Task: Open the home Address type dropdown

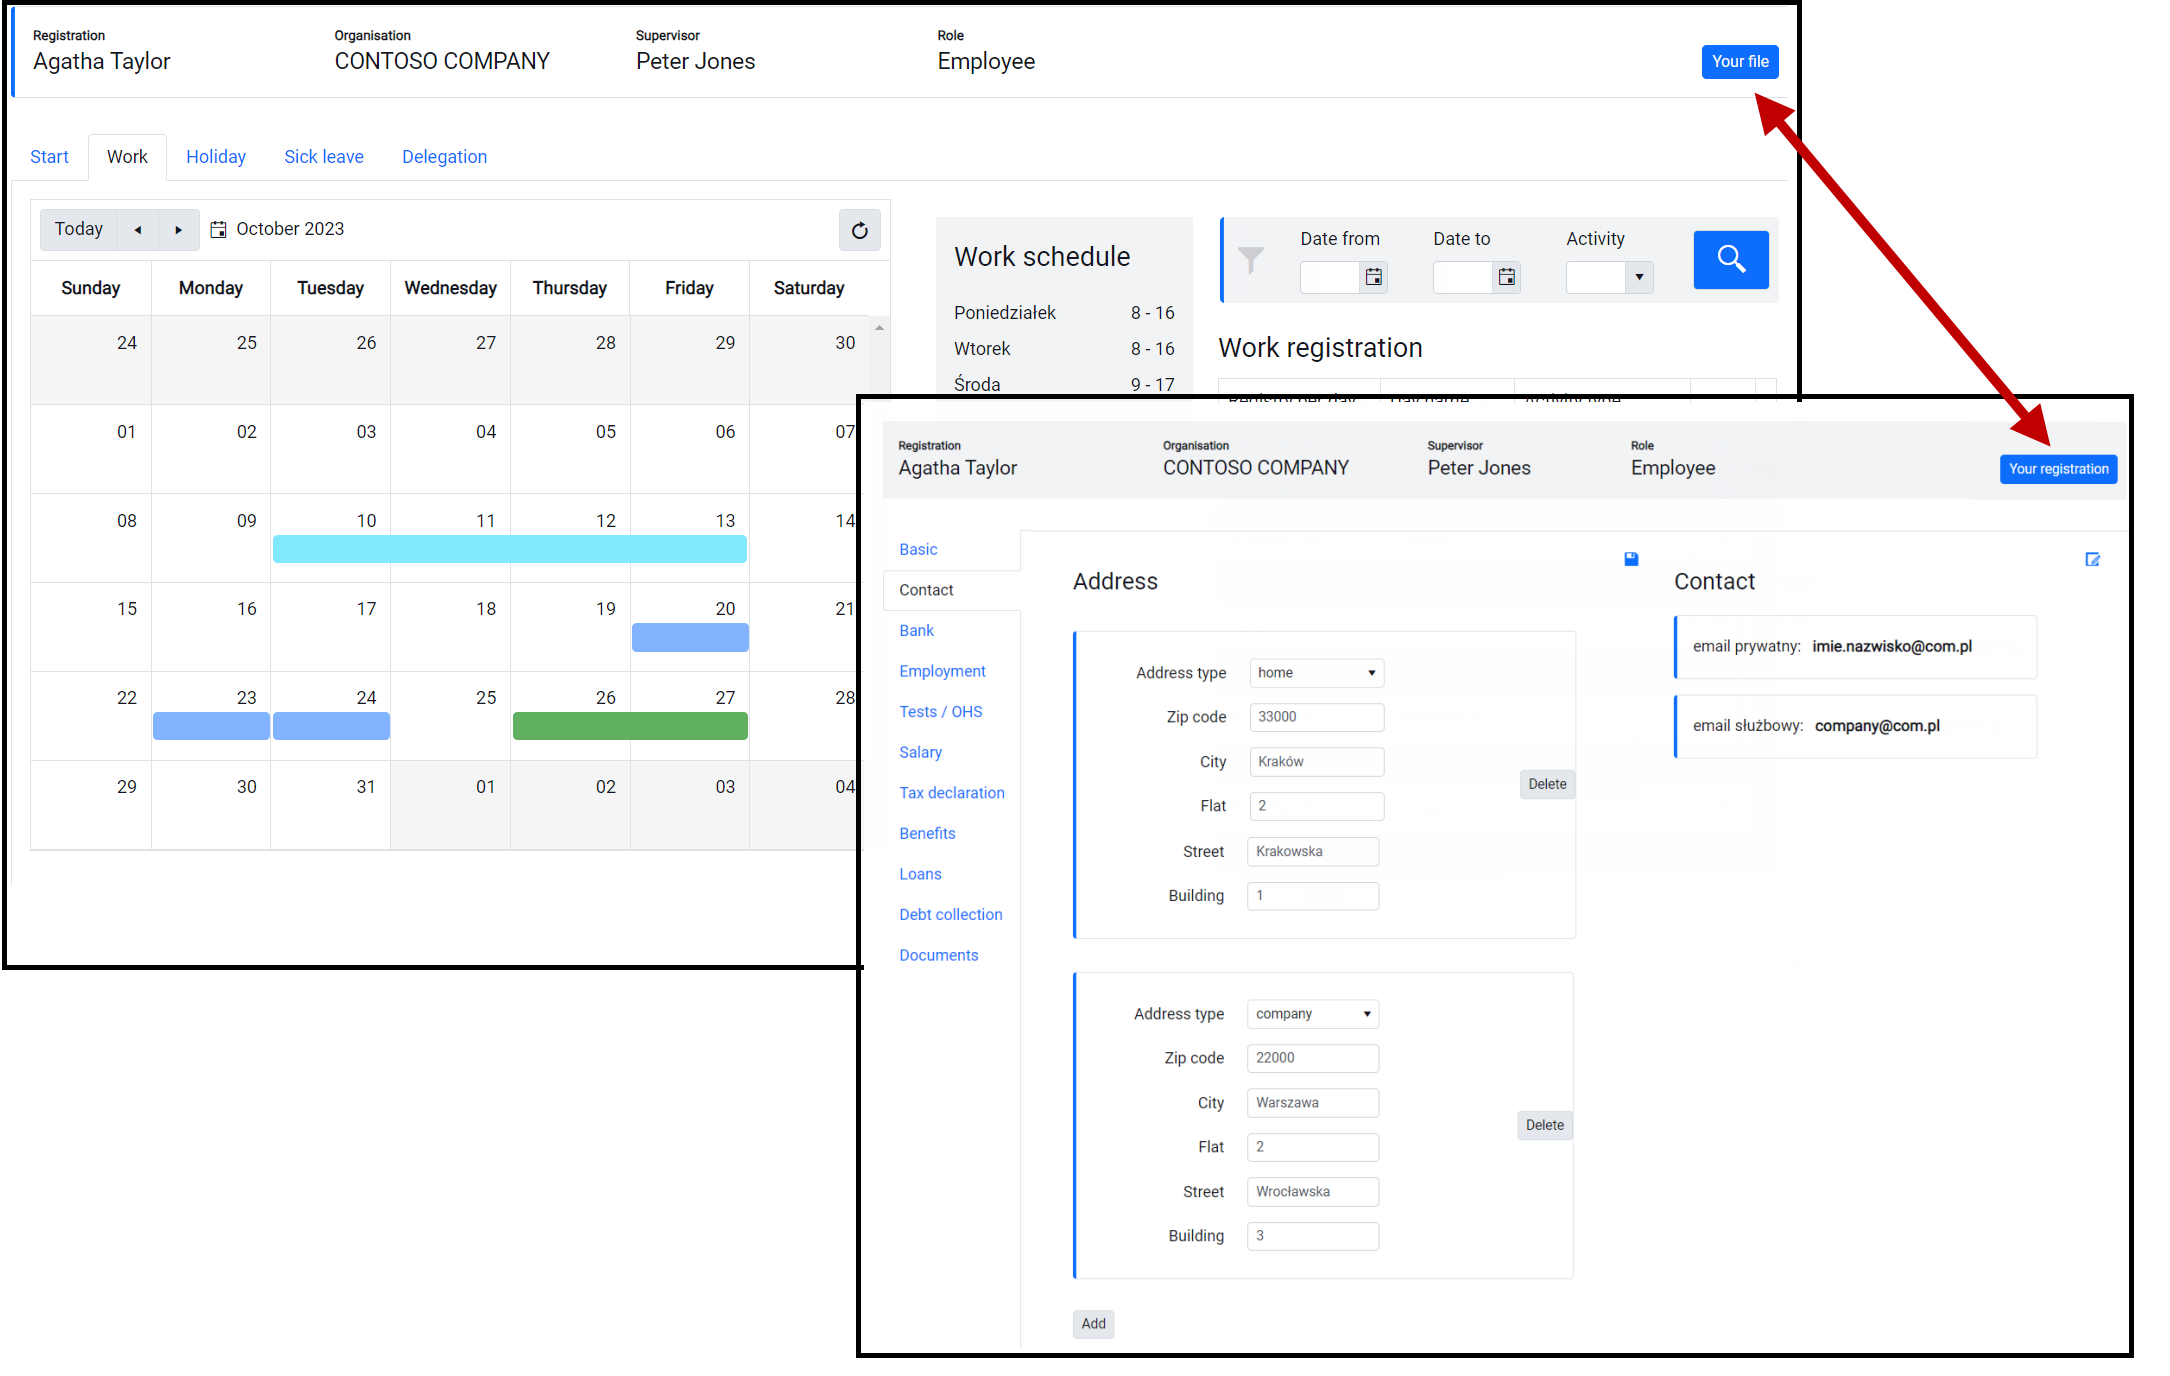Action: pos(1316,673)
